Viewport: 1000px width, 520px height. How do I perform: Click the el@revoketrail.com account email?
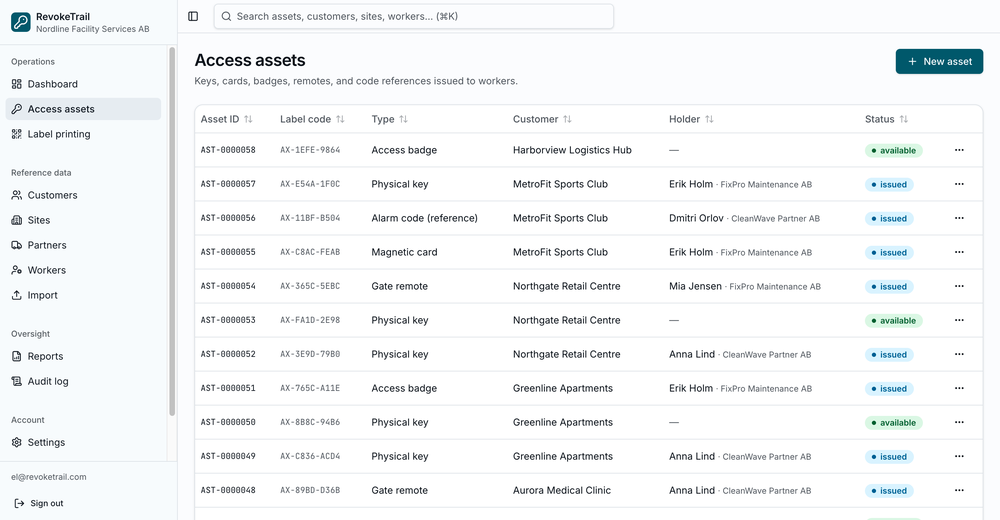tap(48, 477)
